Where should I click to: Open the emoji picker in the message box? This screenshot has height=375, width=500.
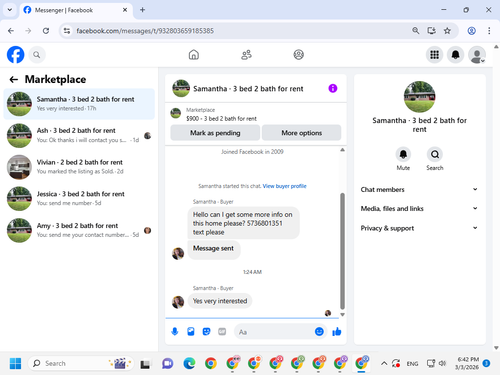click(x=319, y=332)
